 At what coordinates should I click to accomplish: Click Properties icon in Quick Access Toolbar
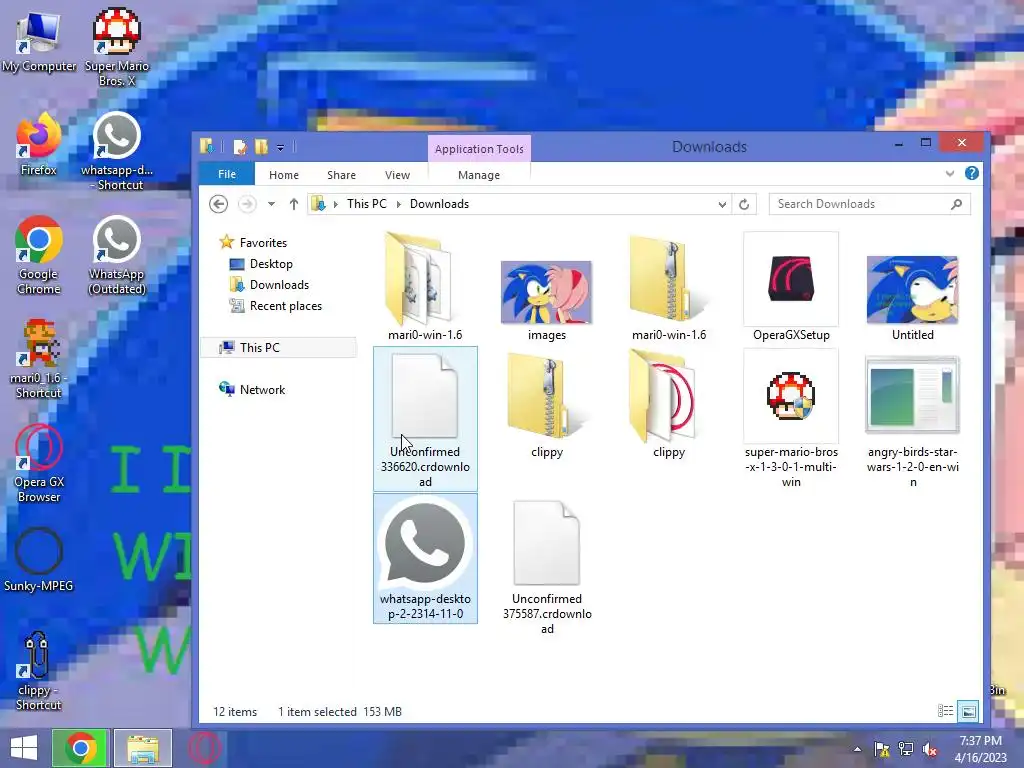pos(240,147)
